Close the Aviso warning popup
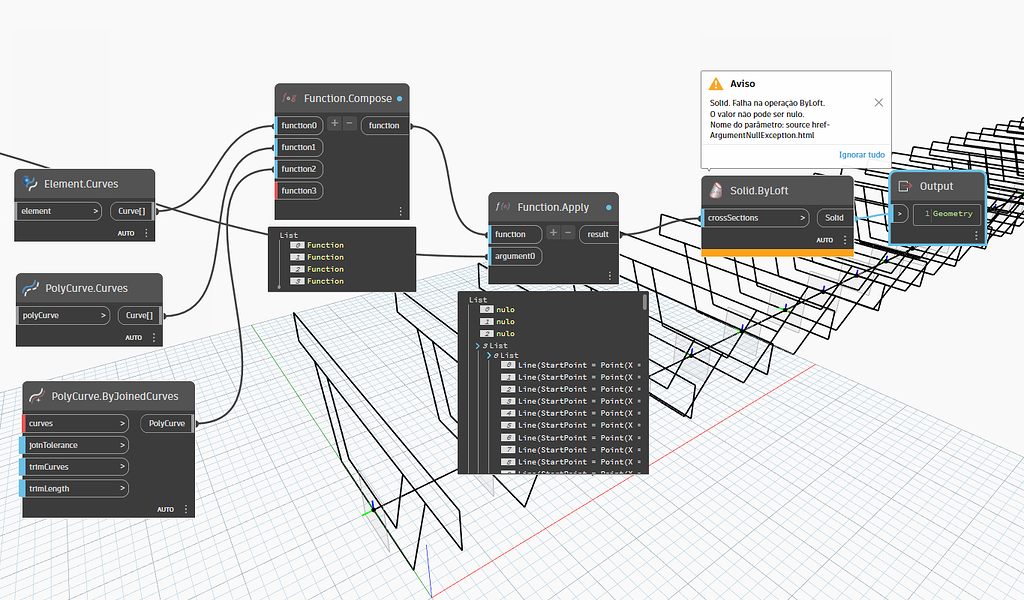The width and height of the screenshot is (1024, 600). pos(878,102)
